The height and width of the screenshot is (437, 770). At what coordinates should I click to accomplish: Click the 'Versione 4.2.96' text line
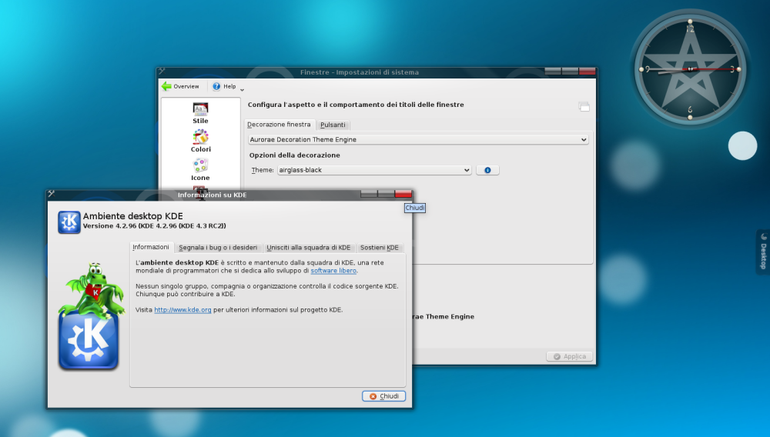click(x=154, y=226)
